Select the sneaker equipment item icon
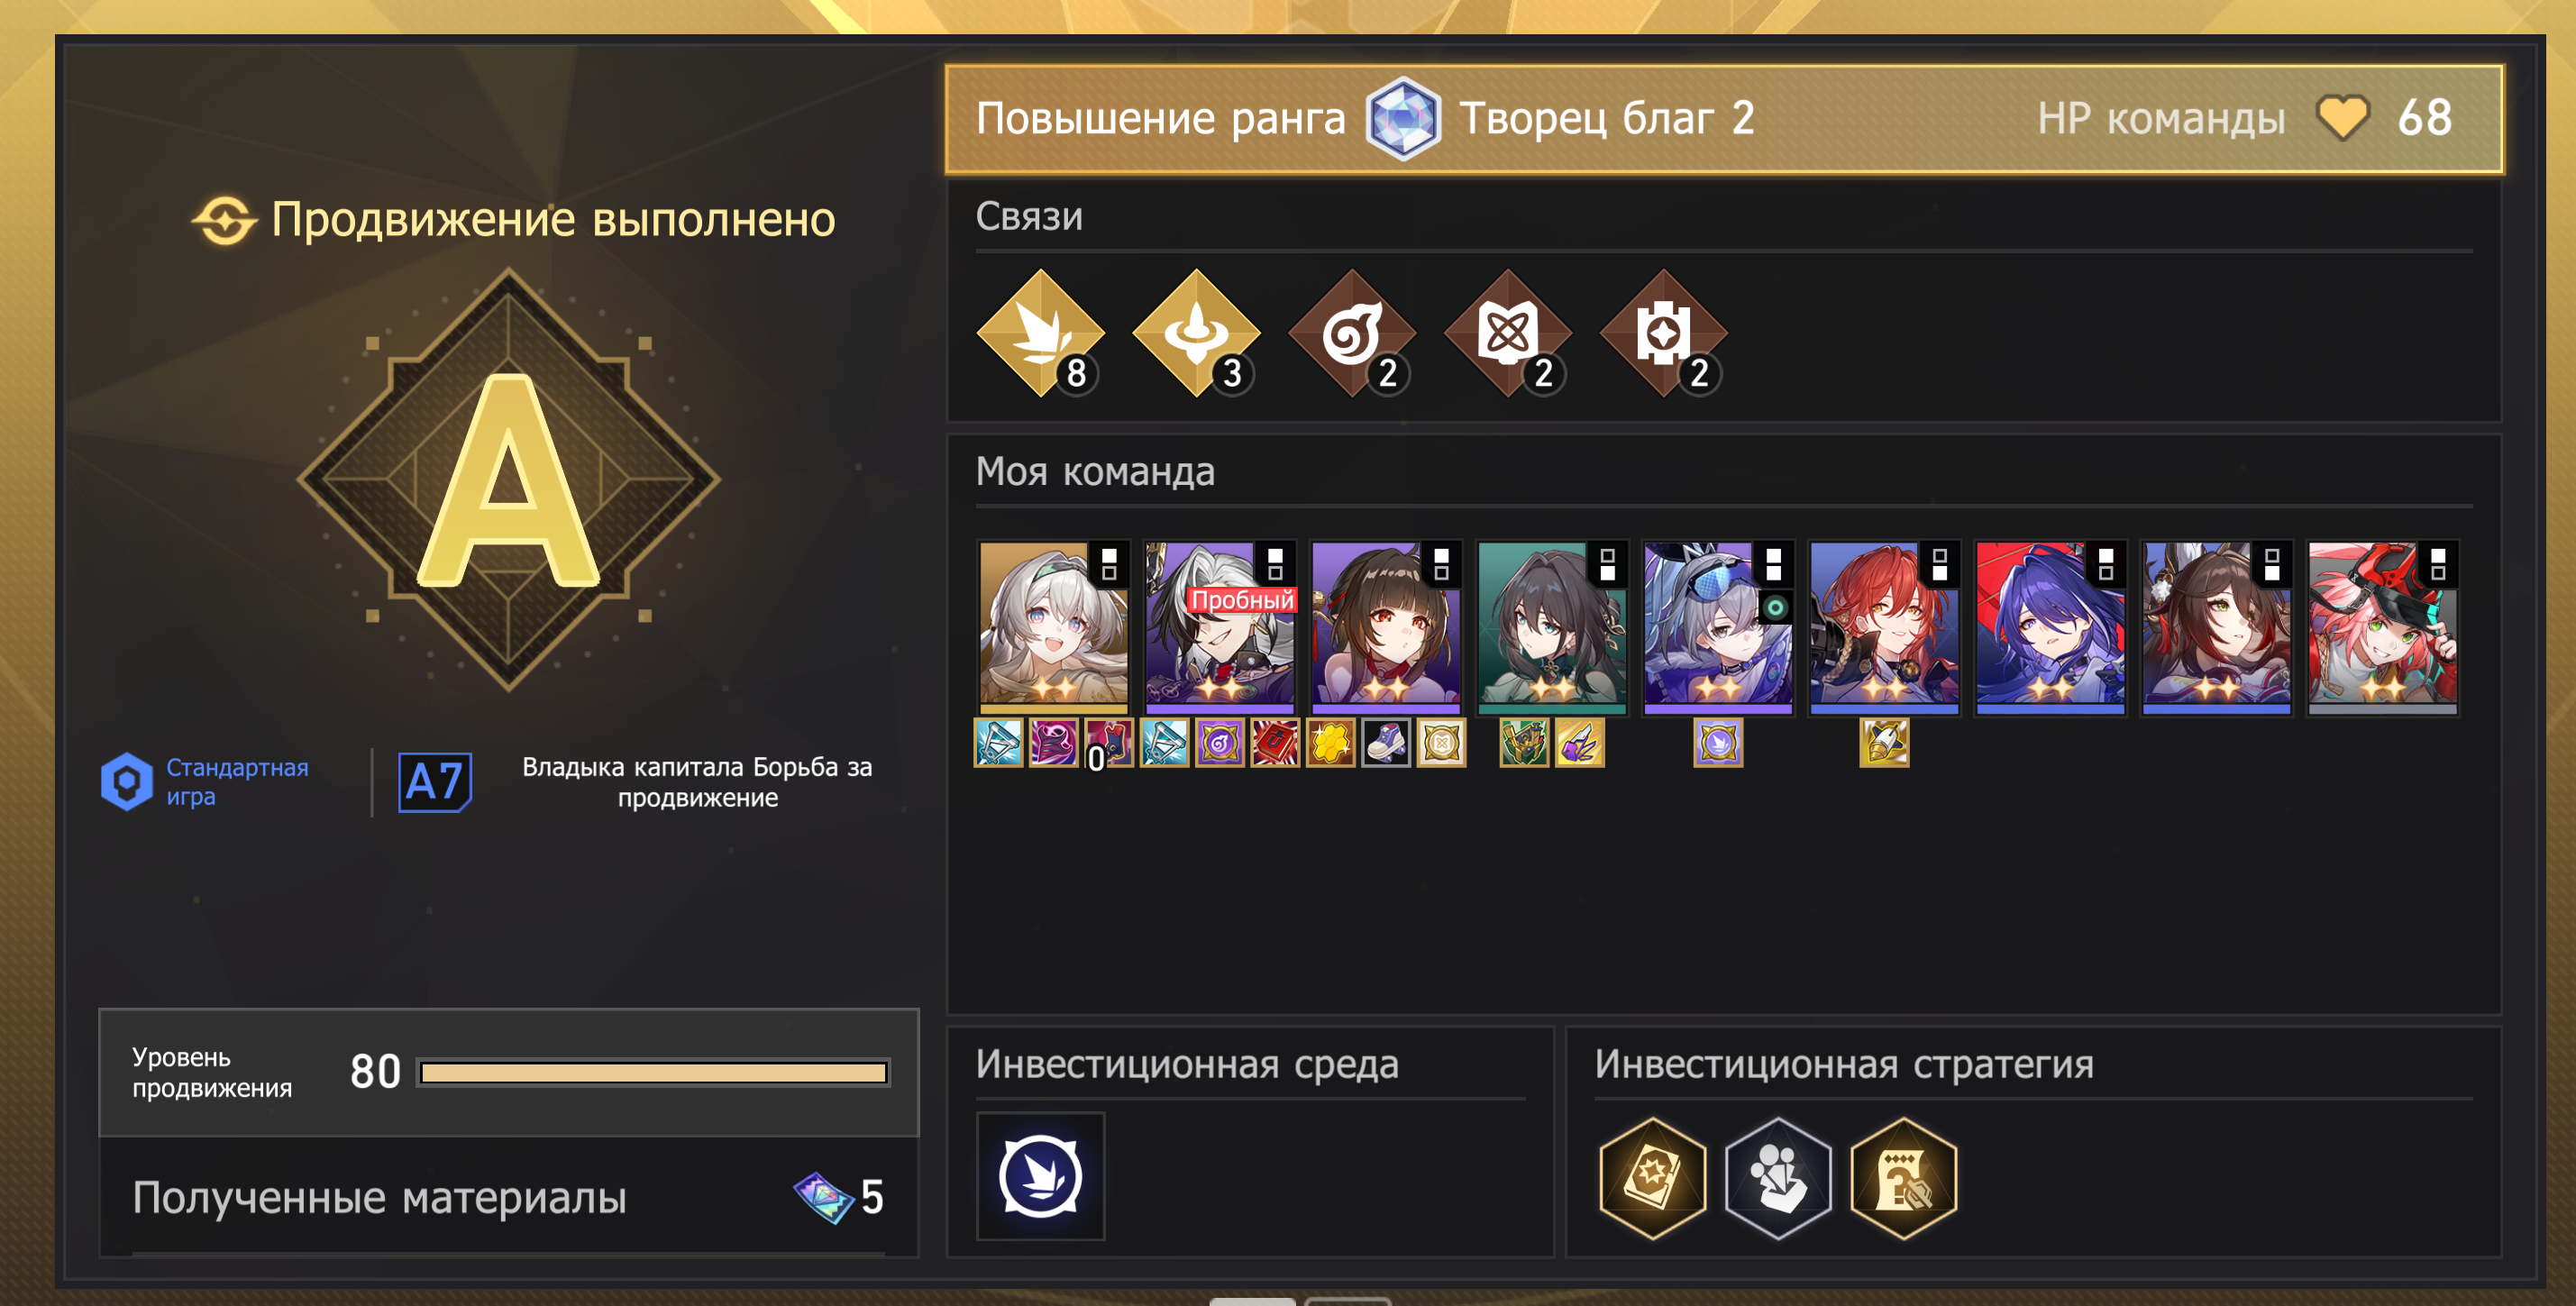 1386,743
